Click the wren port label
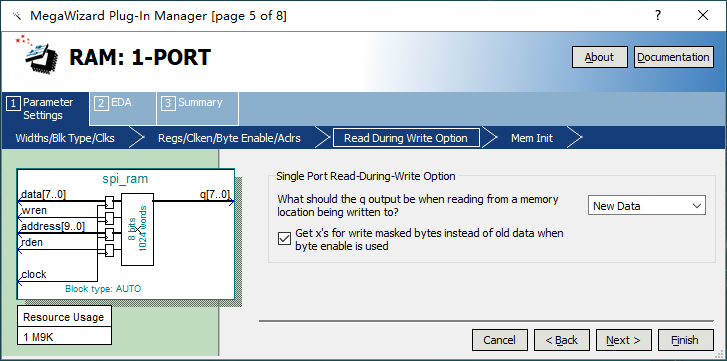The height and width of the screenshot is (361, 727). tap(34, 211)
